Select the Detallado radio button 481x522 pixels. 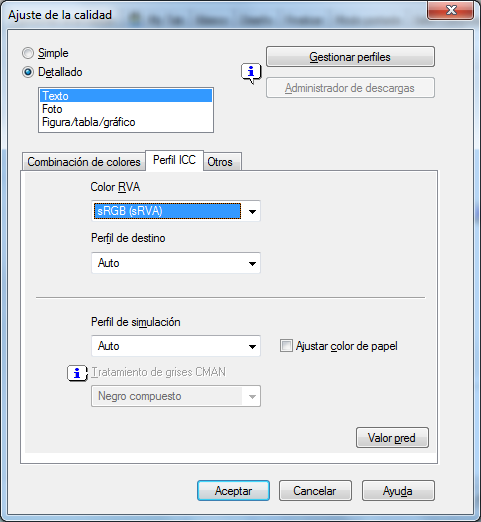(28, 72)
